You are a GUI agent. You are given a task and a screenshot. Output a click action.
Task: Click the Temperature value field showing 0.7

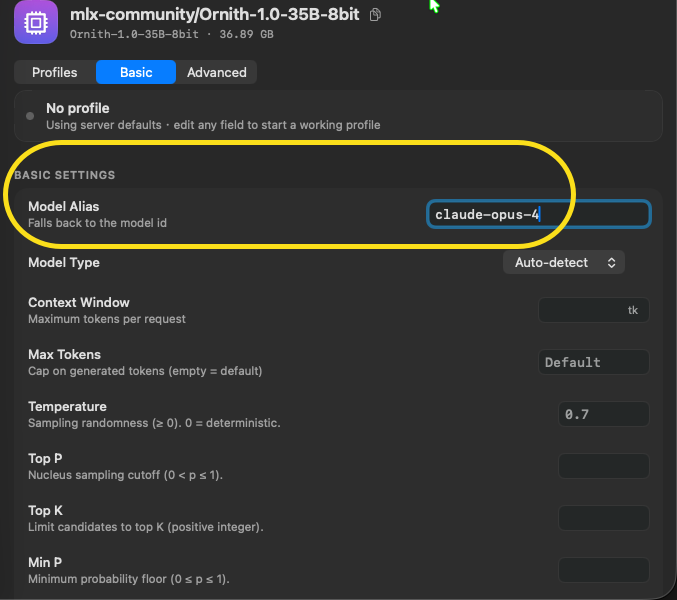604,414
